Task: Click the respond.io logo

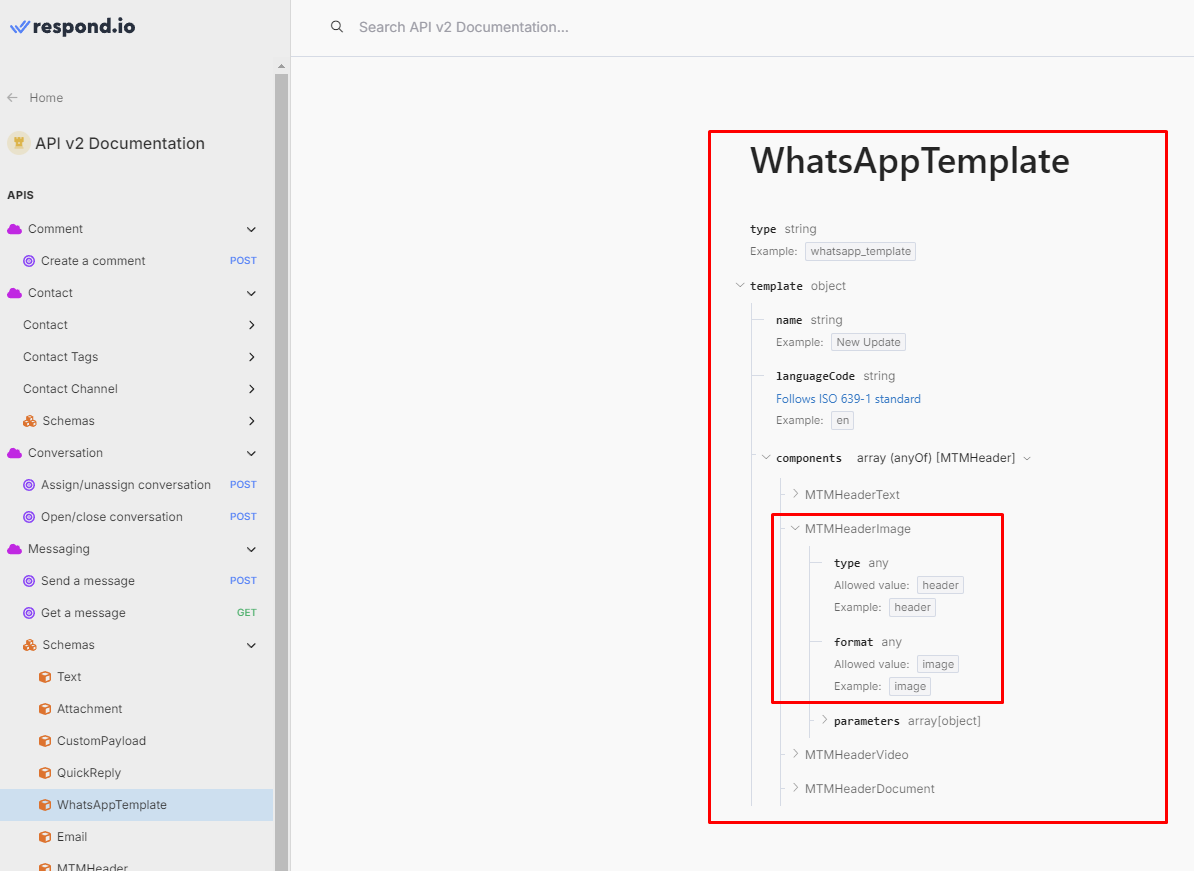Action: coord(72,27)
